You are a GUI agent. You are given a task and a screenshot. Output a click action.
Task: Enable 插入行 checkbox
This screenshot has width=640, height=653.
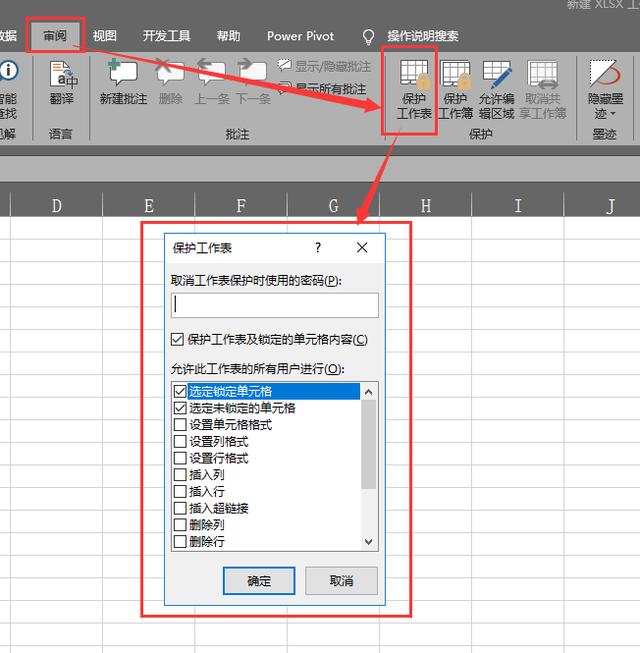(180, 491)
